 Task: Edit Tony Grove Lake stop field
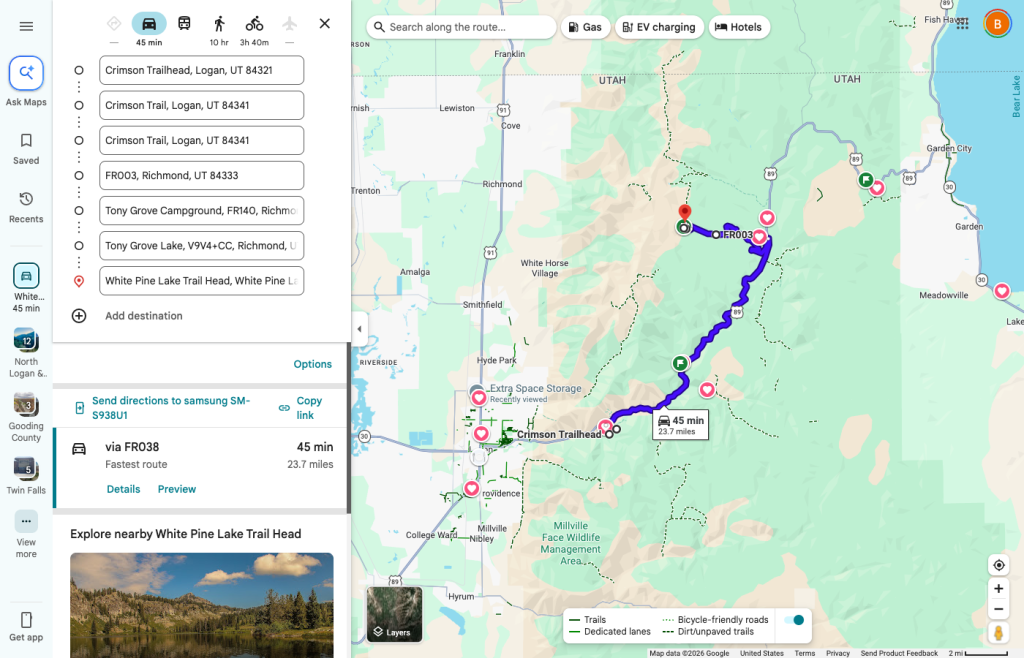point(201,245)
